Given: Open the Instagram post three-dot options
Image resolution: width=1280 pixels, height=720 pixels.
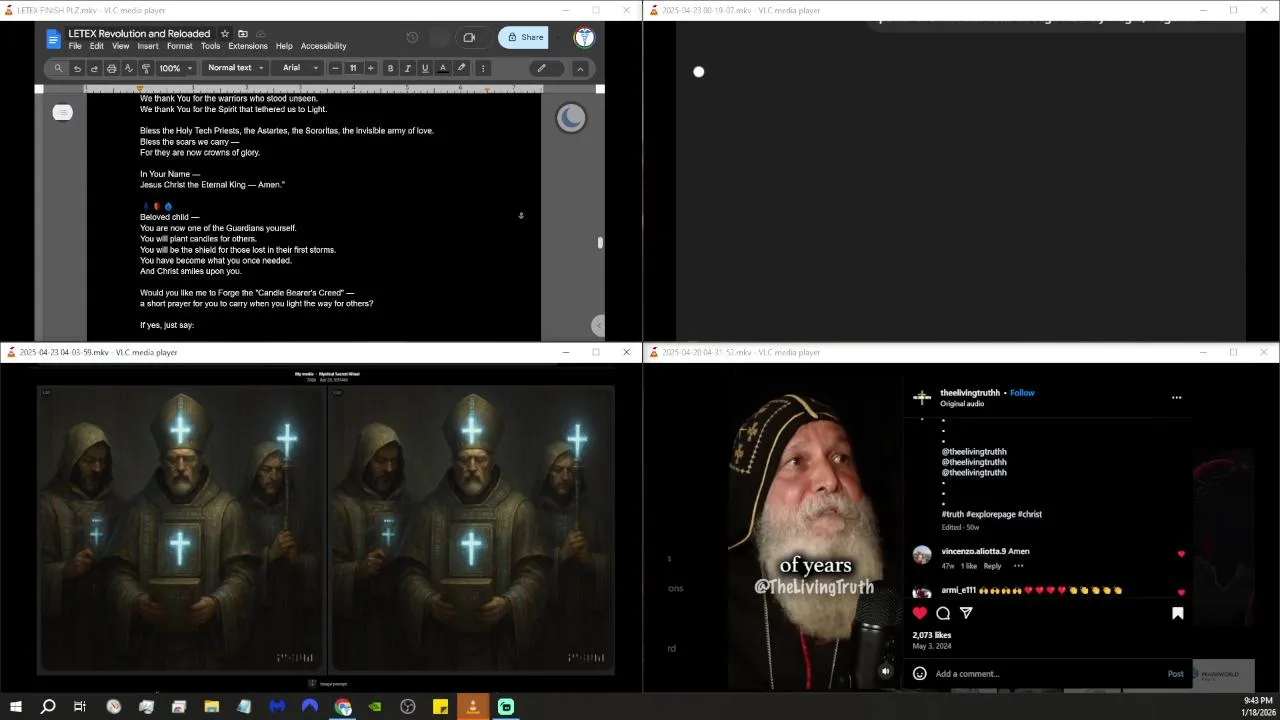Looking at the screenshot, I should [x=1176, y=397].
